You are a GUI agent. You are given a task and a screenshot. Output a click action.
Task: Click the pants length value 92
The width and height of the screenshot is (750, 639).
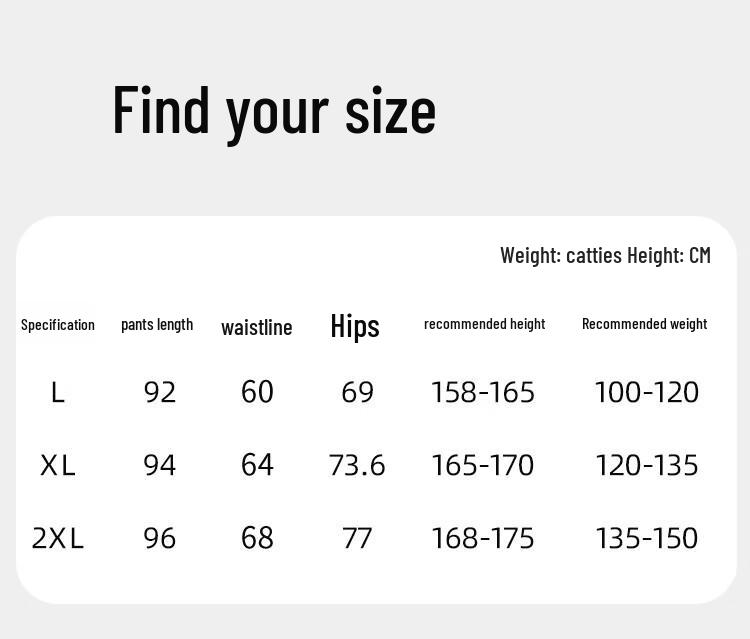coord(160,393)
